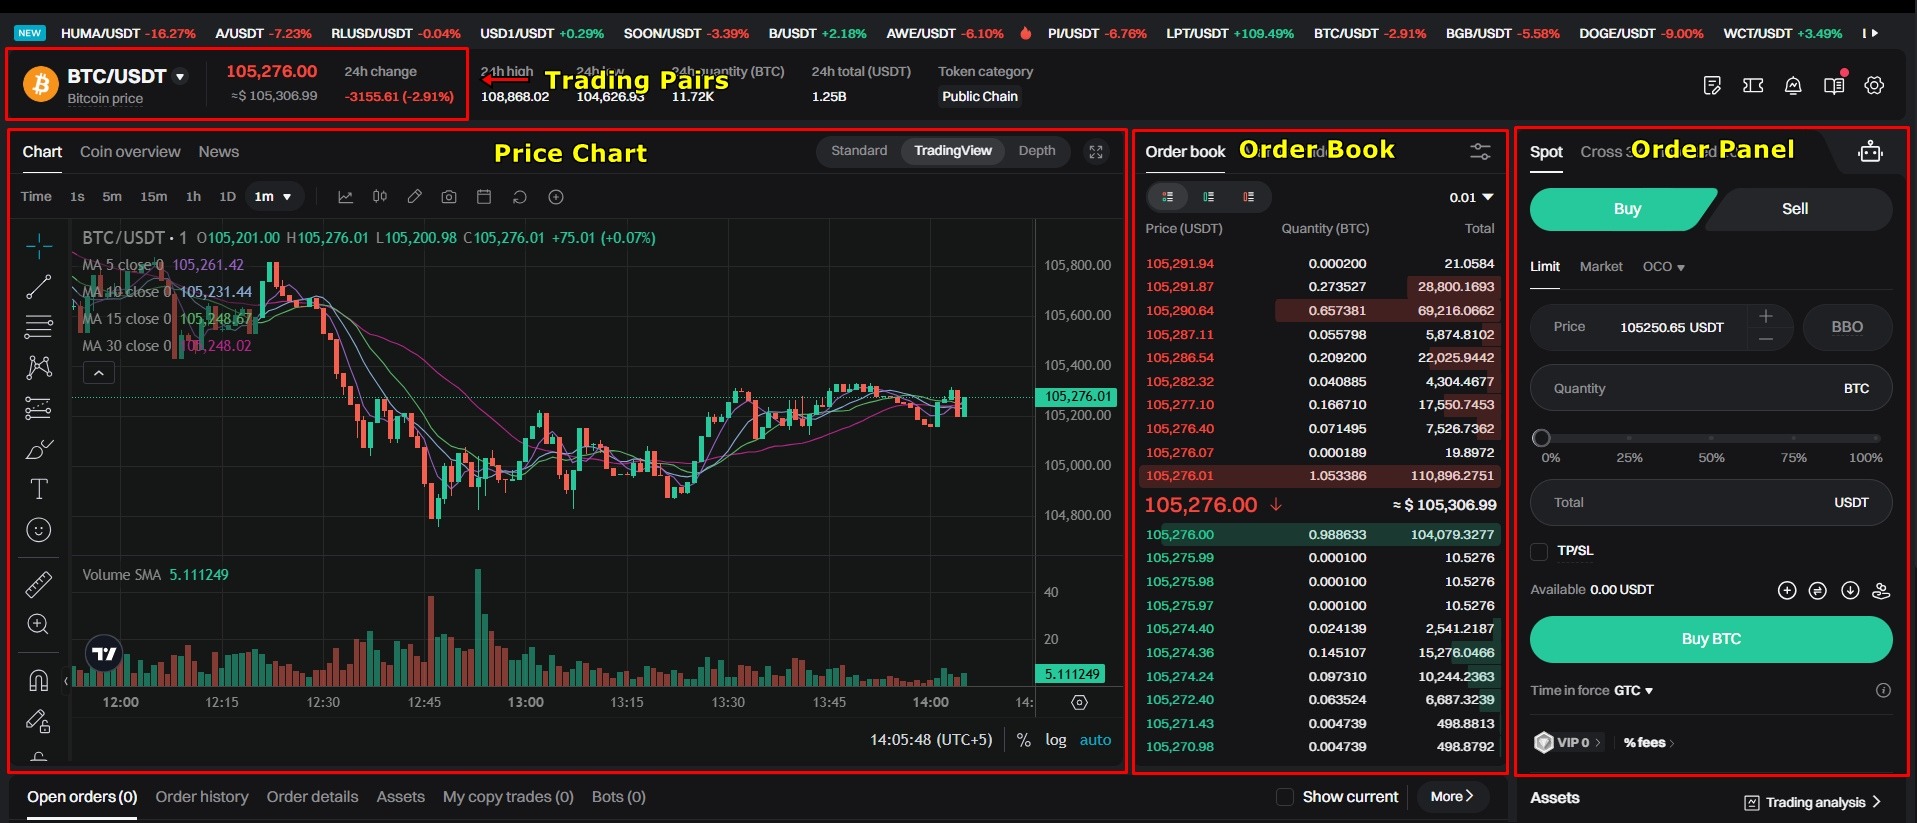Click the chart reset refresh icon
The height and width of the screenshot is (823, 1917).
(x=519, y=197)
